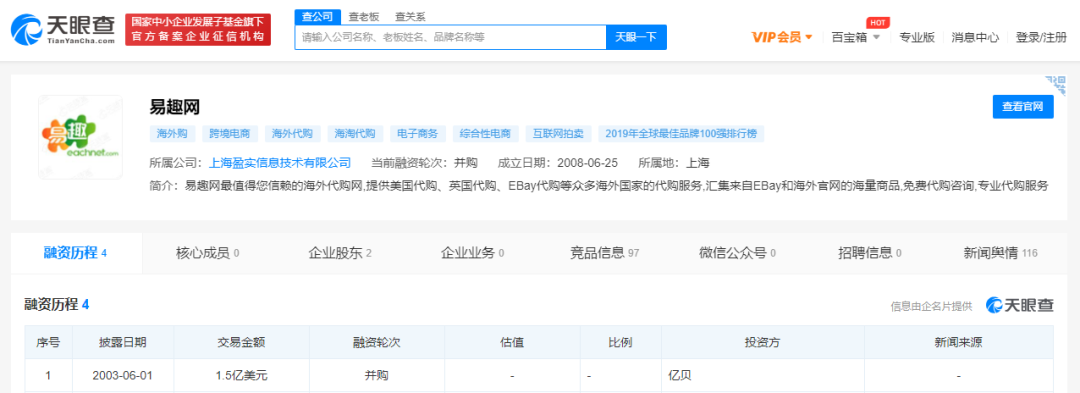Click the 天眼查 logo beside 信息由企名片提供
The image size is (1080, 393).
click(1020, 305)
